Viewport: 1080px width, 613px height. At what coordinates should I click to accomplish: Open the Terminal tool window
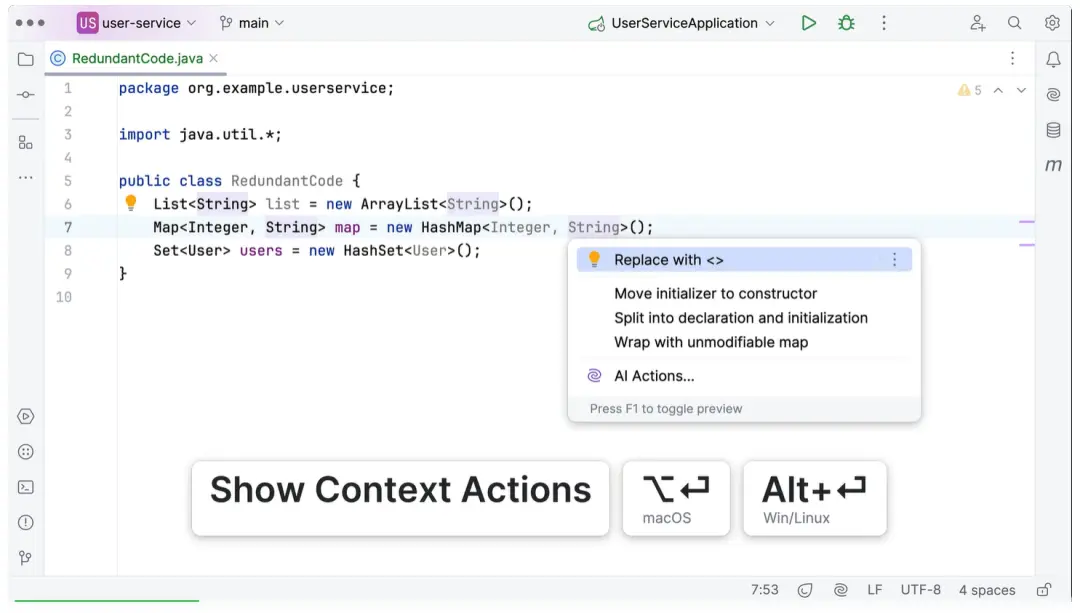pyautogui.click(x=26, y=487)
